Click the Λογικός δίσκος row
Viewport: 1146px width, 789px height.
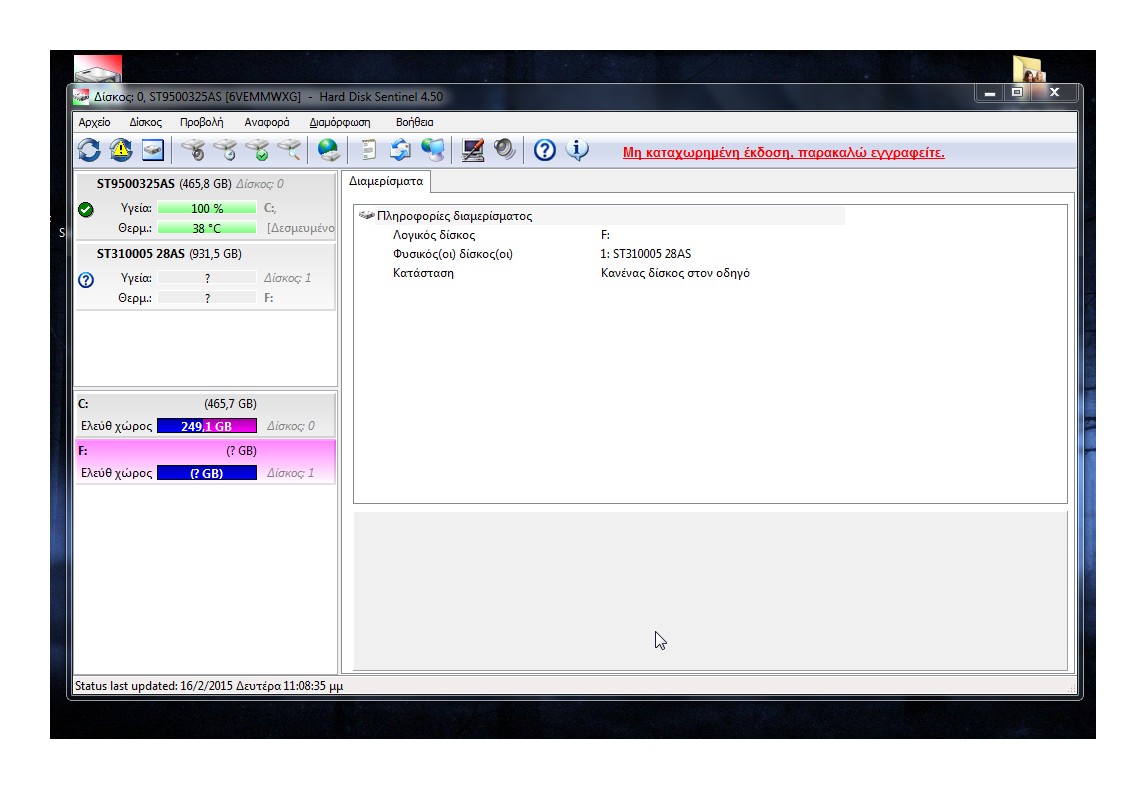599,235
